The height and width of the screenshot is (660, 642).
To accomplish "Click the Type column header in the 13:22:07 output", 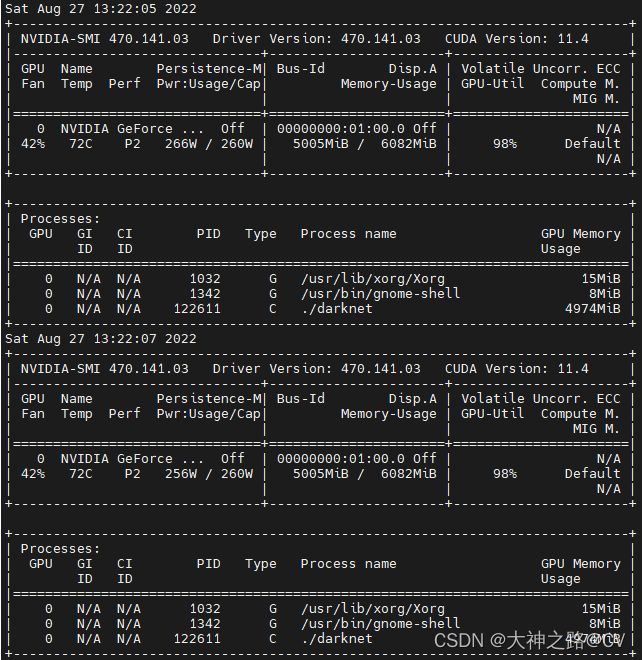I will [x=261, y=564].
